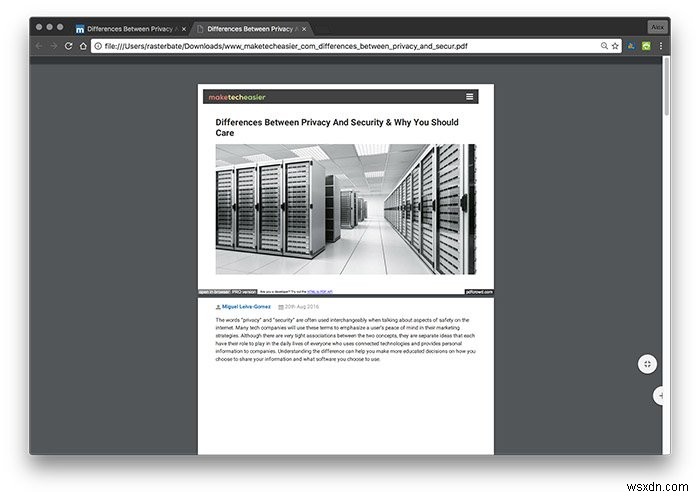Open the hamburger menu in the maketecheasier header

coord(470,96)
